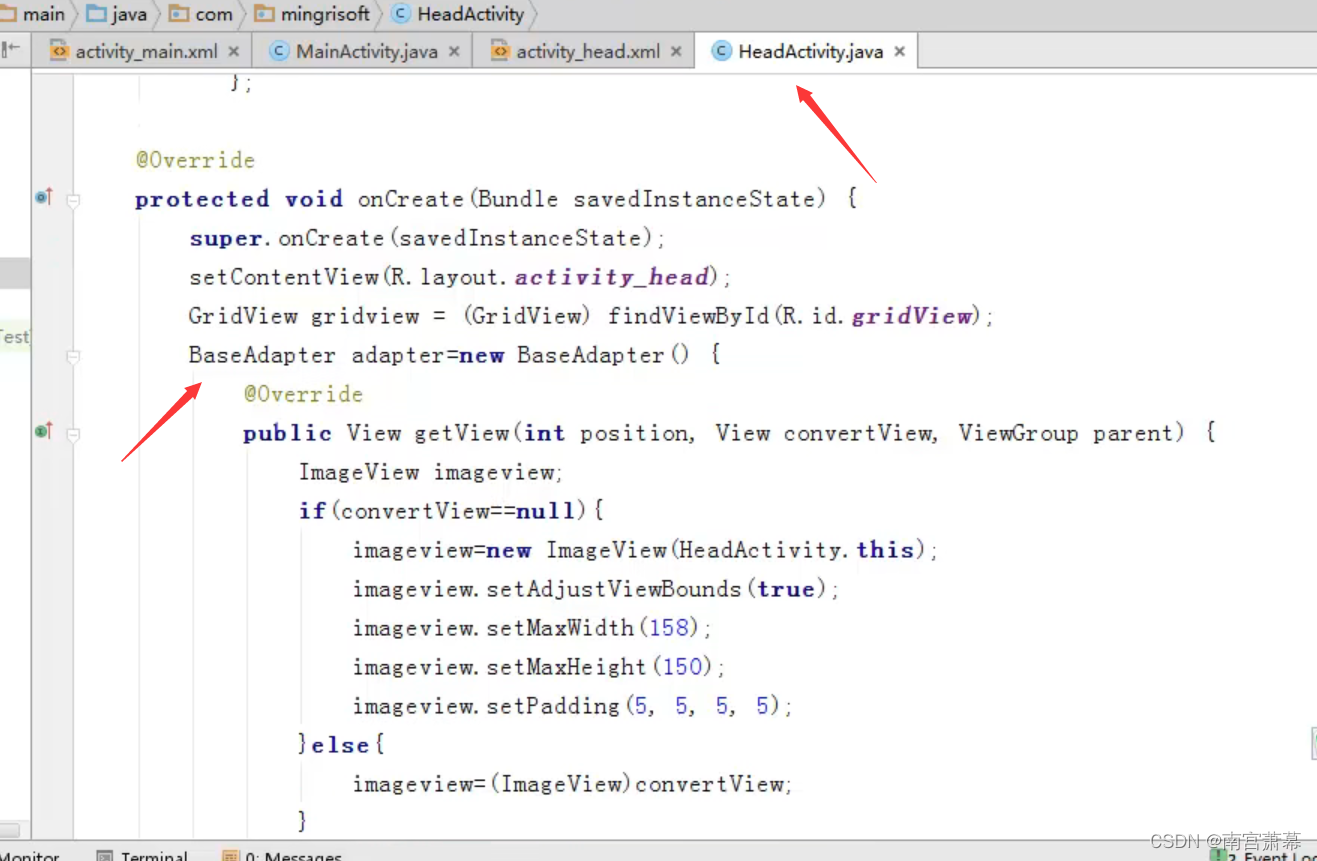
Task: Click the HeadActivity class icon in breadcrumb
Action: 402,14
